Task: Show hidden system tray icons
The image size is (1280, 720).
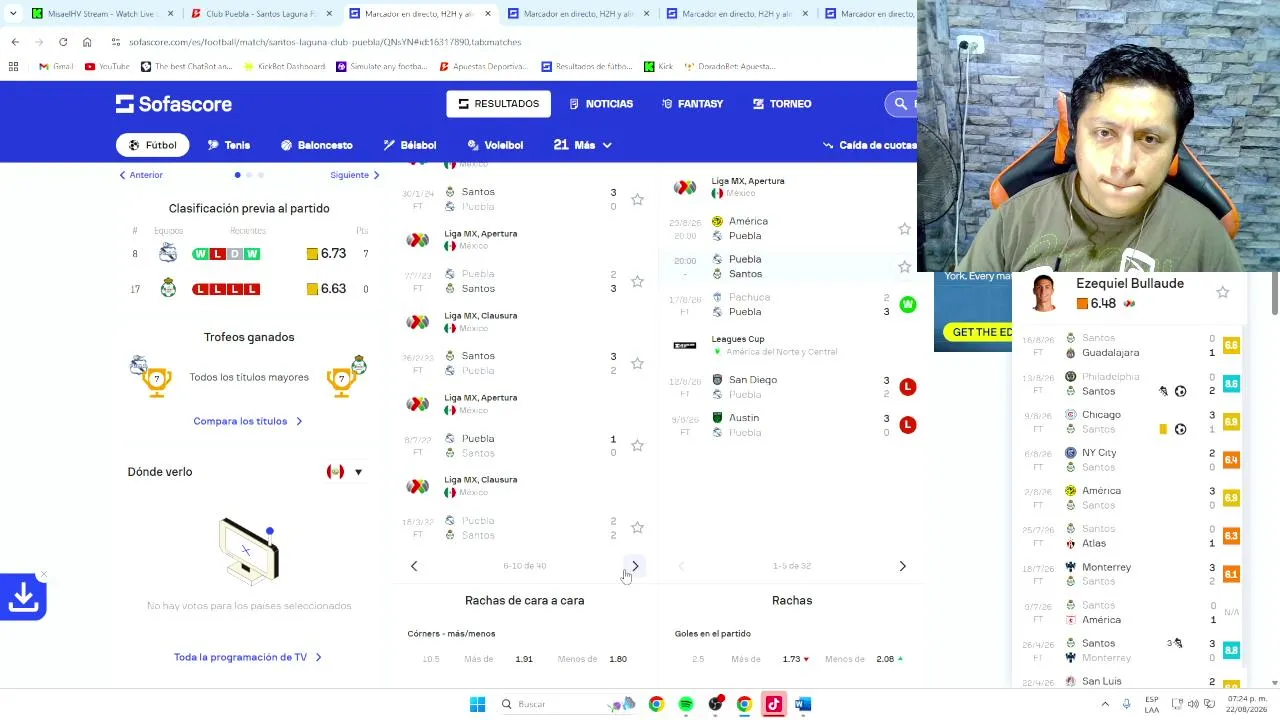Action: 1105,704
